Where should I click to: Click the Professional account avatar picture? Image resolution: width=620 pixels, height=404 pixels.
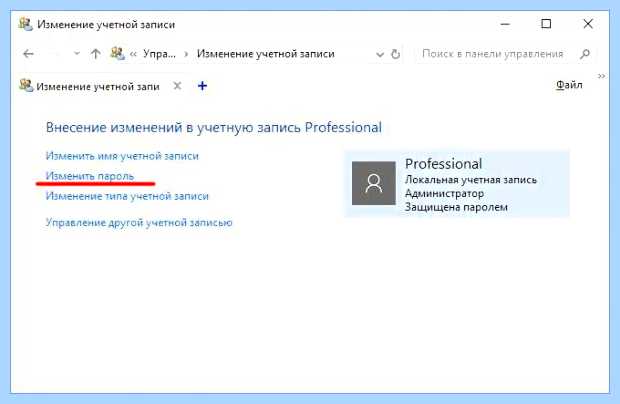click(374, 183)
